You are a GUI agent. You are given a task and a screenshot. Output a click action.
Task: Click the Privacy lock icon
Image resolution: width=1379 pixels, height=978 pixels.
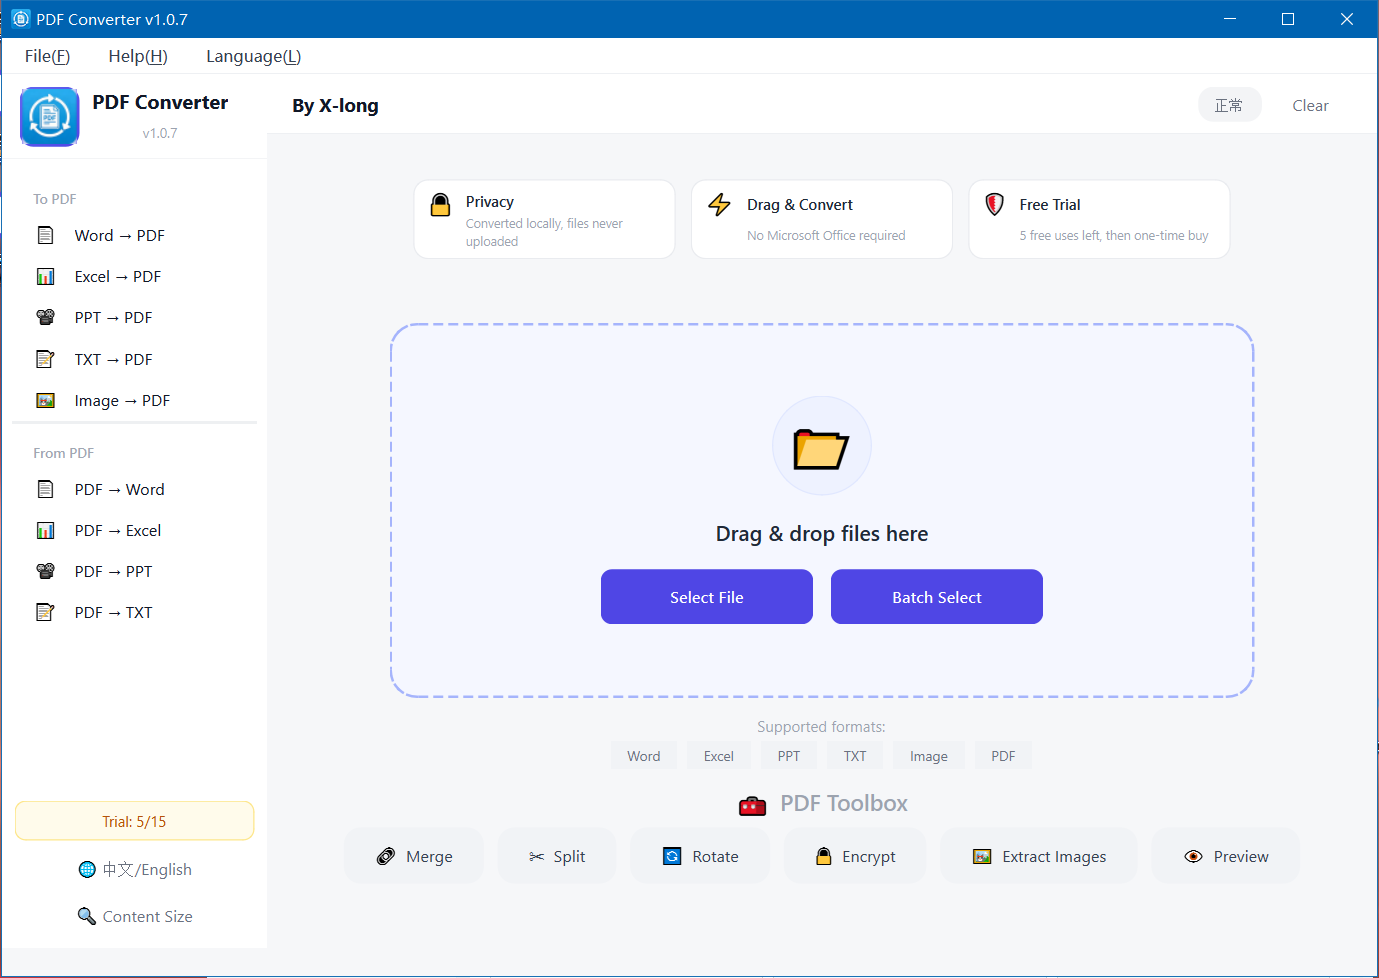coord(440,205)
